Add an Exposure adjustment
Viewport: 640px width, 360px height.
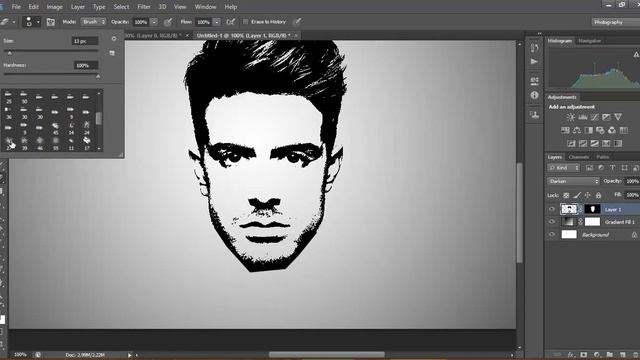tap(607, 117)
